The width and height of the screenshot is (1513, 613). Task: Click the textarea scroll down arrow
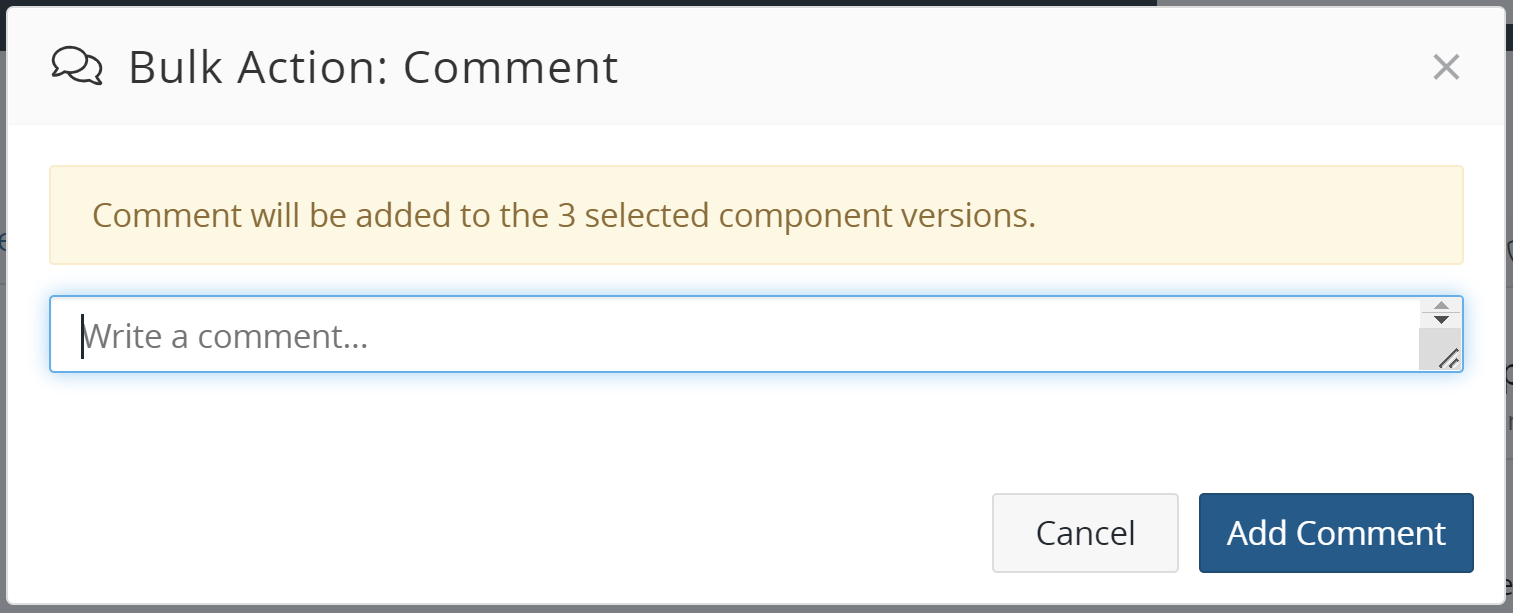1440,320
